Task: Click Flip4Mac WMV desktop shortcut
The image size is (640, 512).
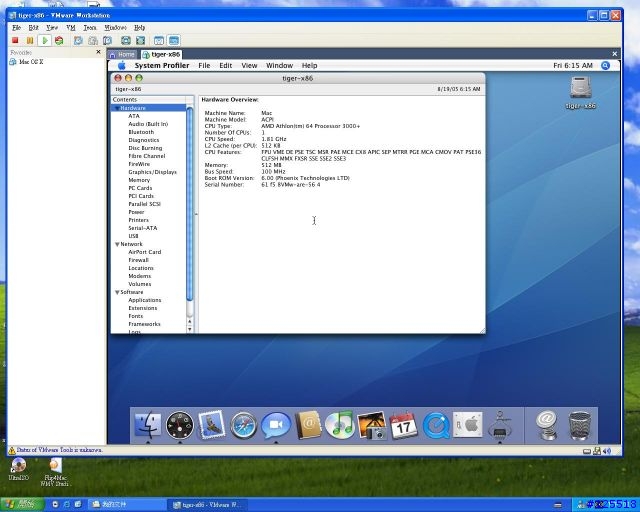Action: [x=55, y=472]
